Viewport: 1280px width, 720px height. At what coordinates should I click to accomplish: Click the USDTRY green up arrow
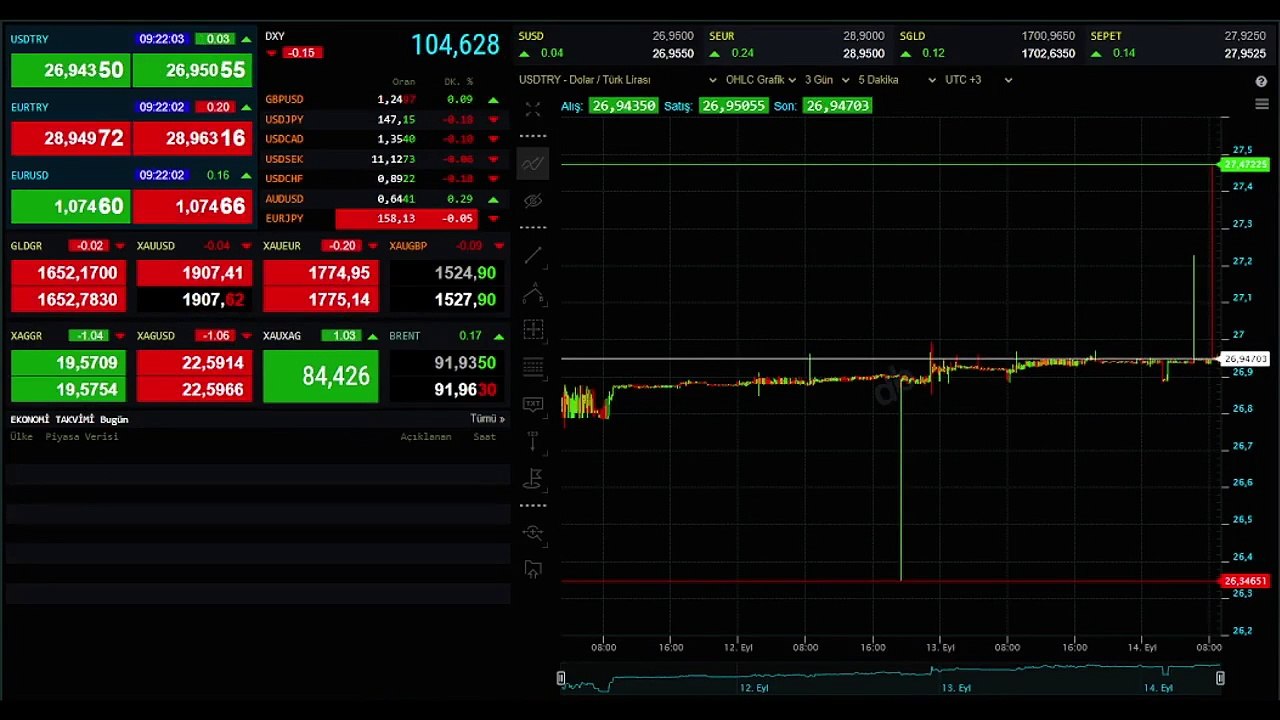(246, 40)
